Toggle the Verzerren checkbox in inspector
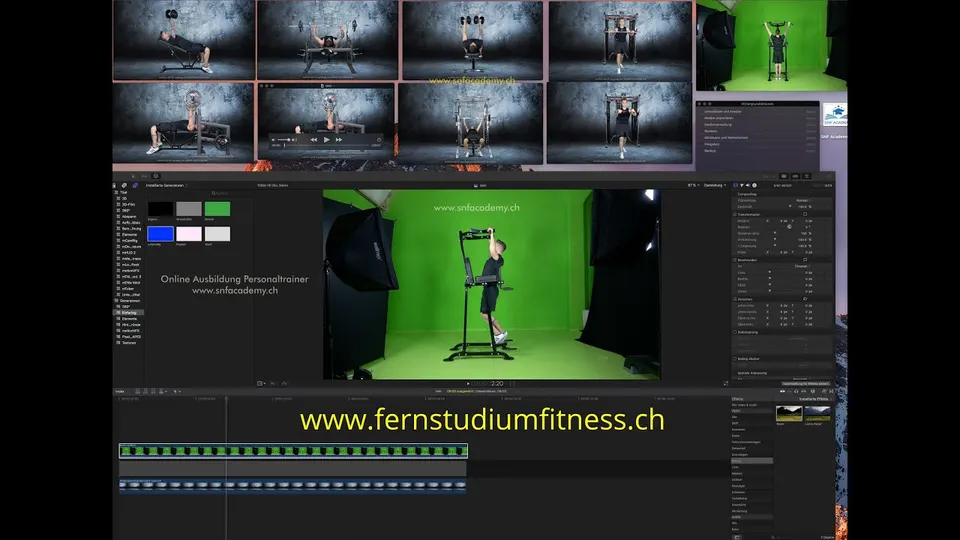 coord(735,299)
